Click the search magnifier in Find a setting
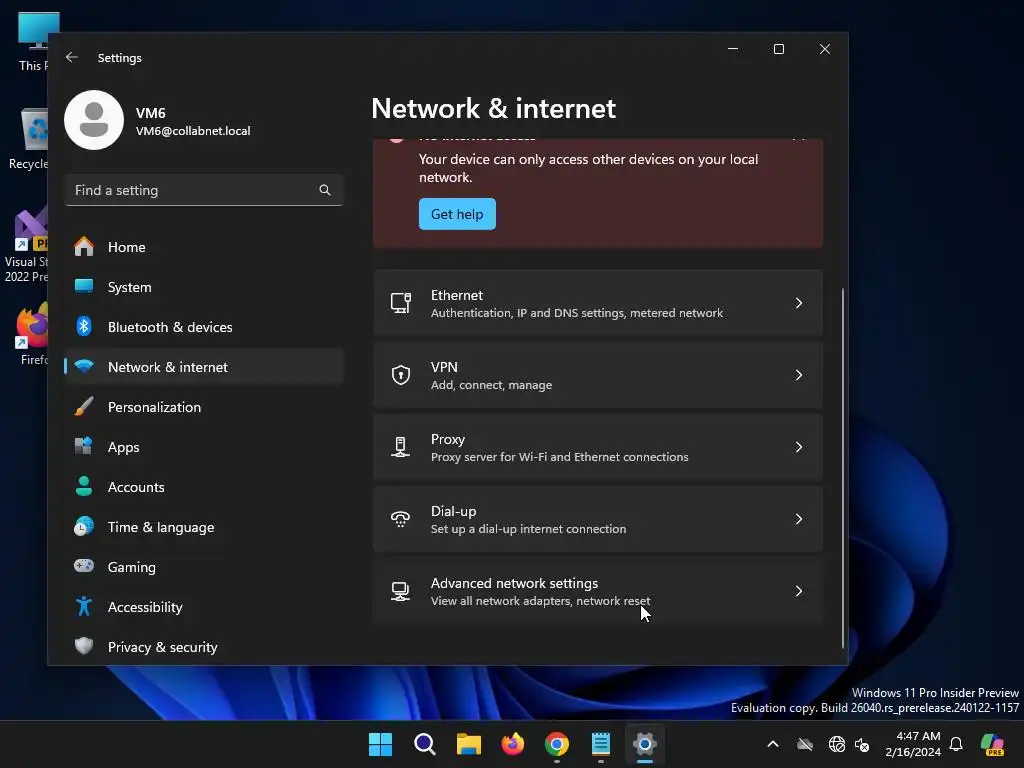1024x768 pixels. [x=325, y=190]
